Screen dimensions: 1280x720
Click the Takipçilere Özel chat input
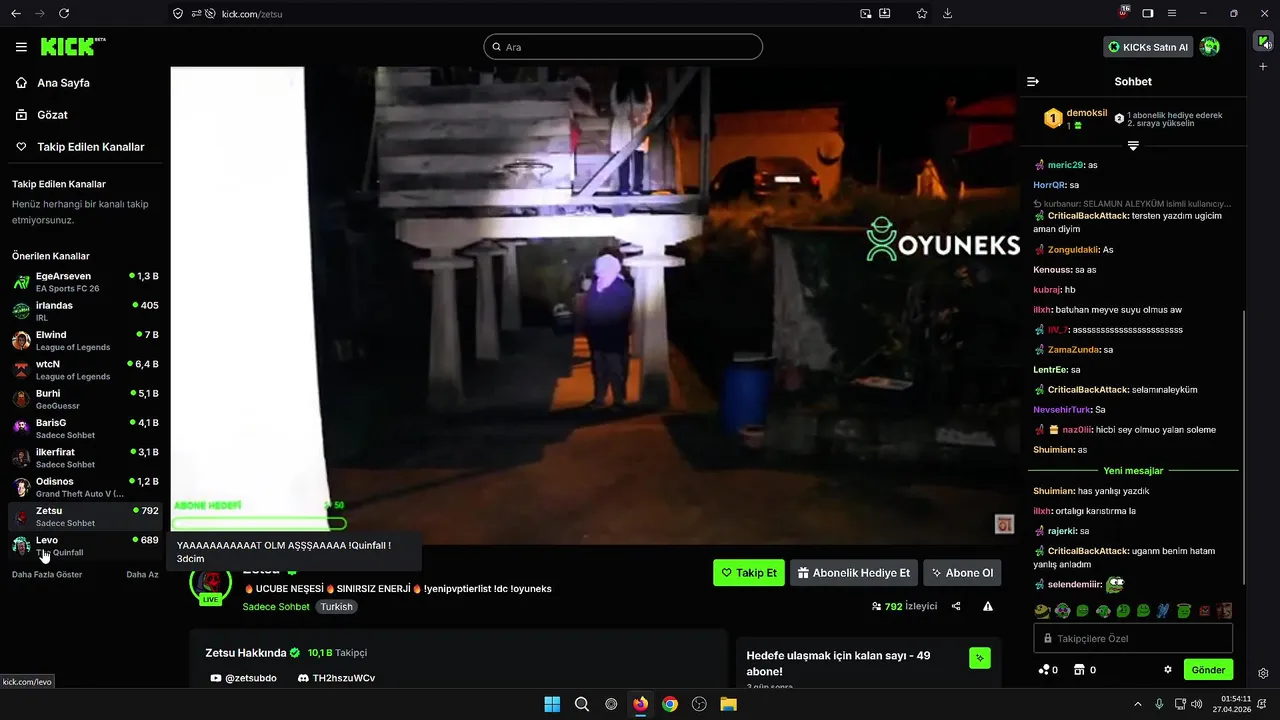click(1133, 638)
